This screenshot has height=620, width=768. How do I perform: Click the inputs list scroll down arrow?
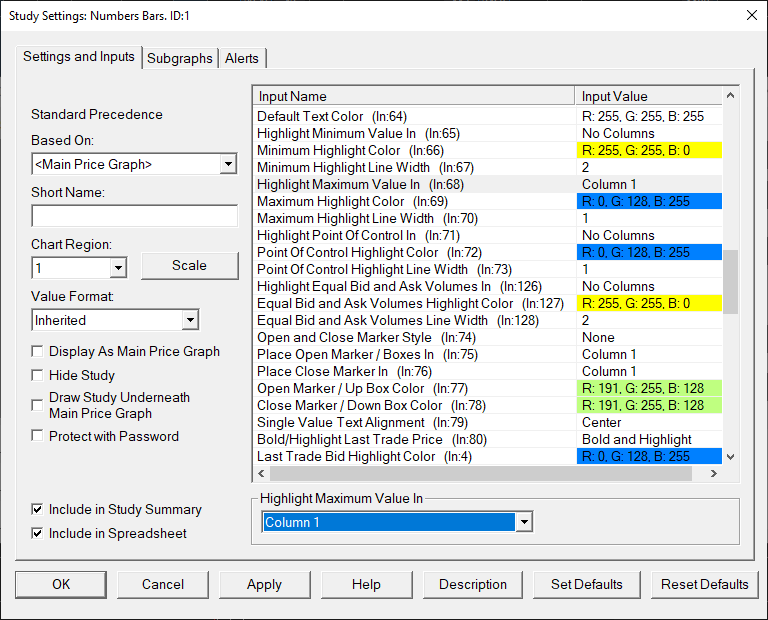(x=730, y=457)
